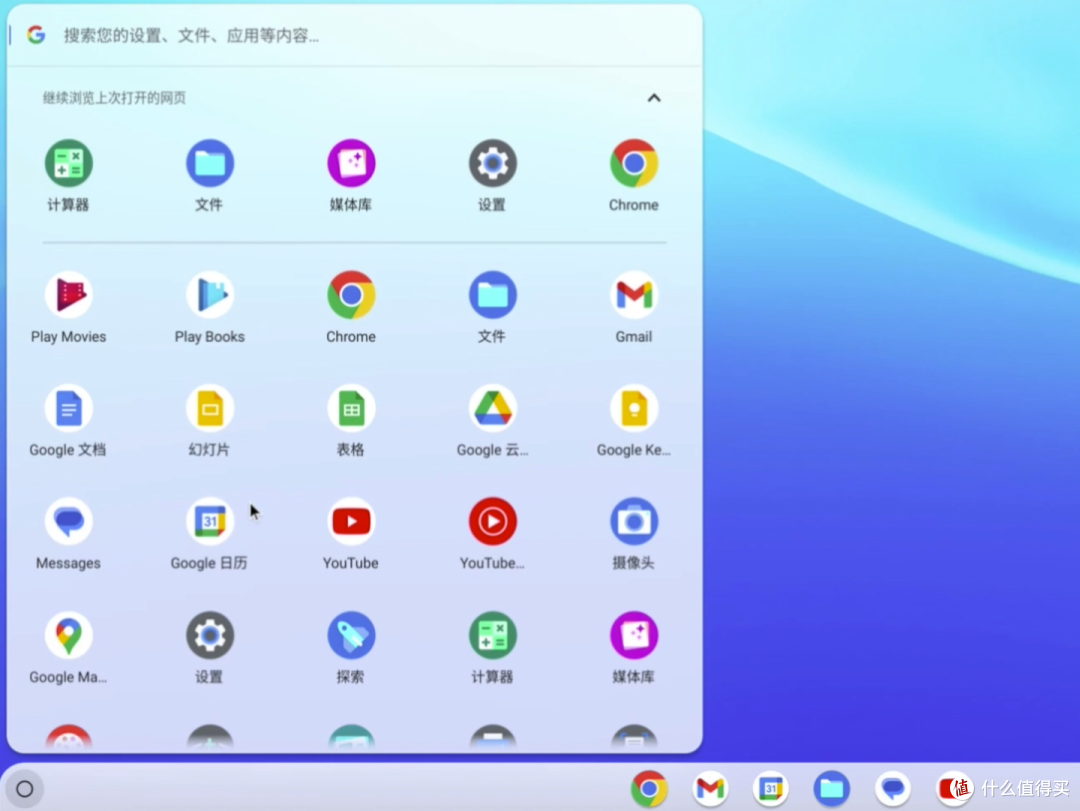Open Gmail from the shelf
The image size is (1080, 811).
[710, 788]
